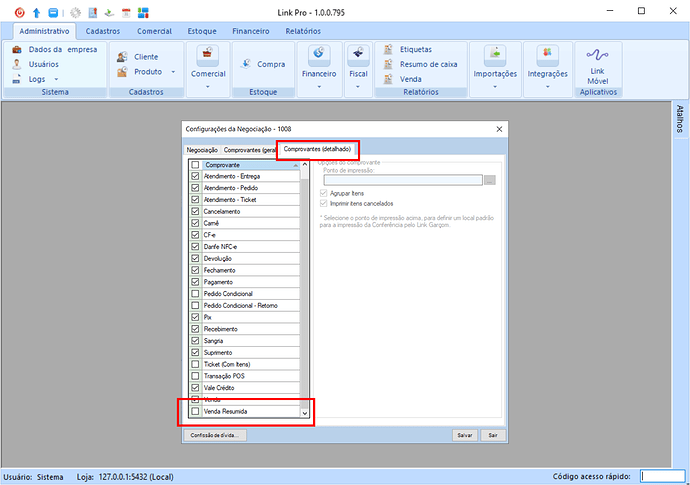Click the list scrollbar down arrow
The height and width of the screenshot is (485, 690).
coord(305,412)
